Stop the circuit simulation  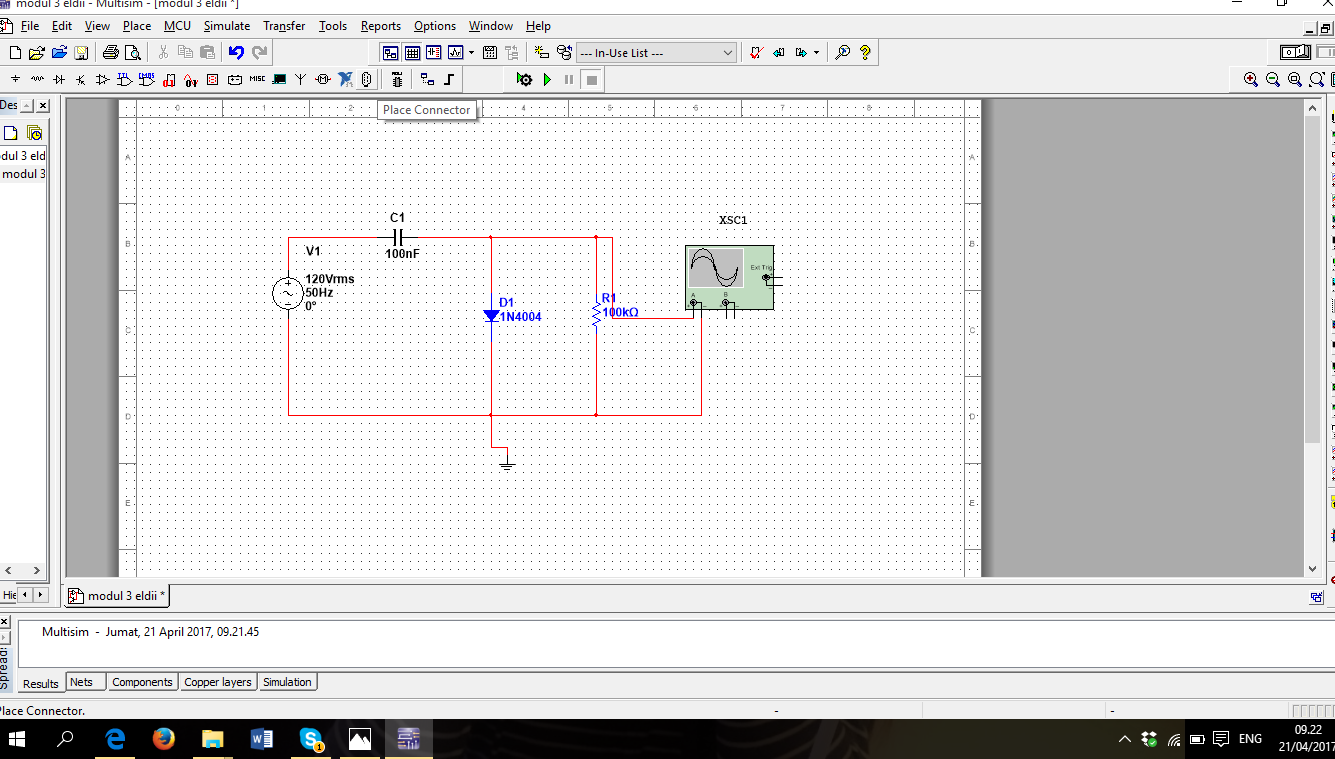591,79
